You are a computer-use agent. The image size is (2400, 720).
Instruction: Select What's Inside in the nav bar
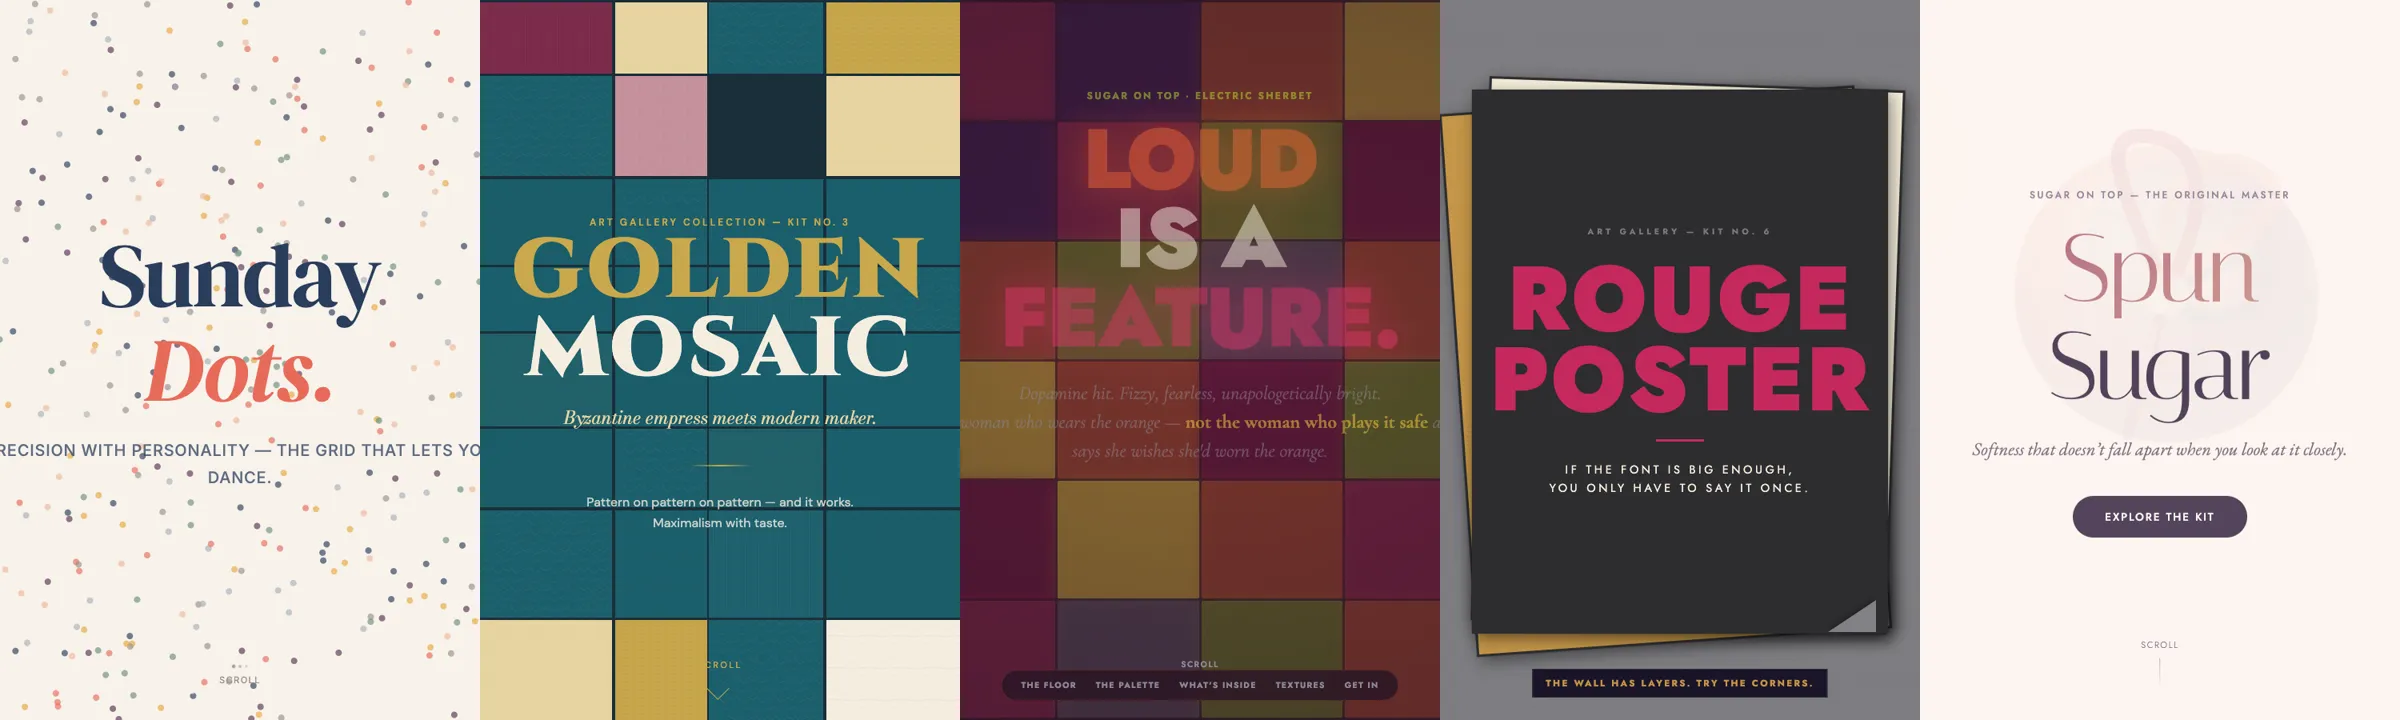tap(1217, 685)
